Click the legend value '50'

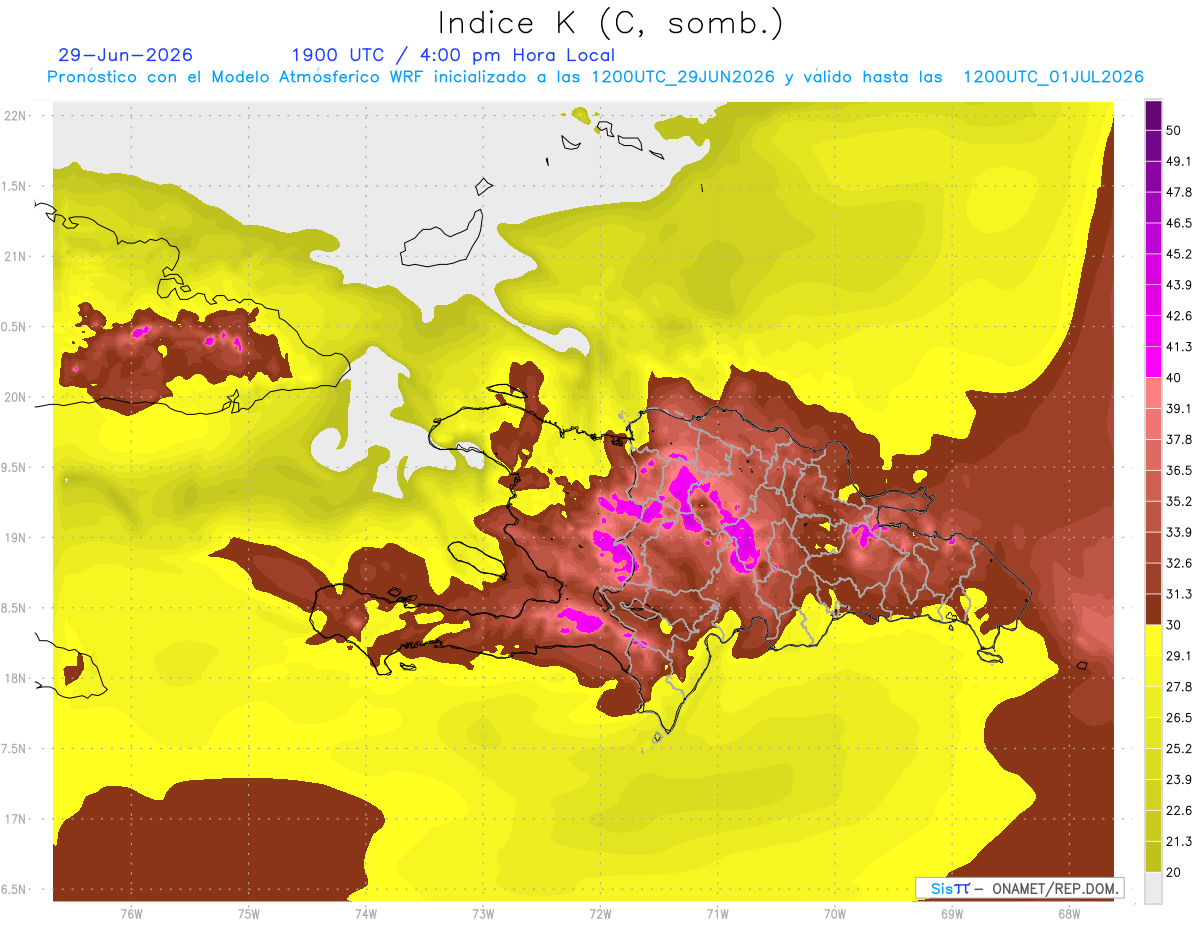pyautogui.click(x=1174, y=131)
